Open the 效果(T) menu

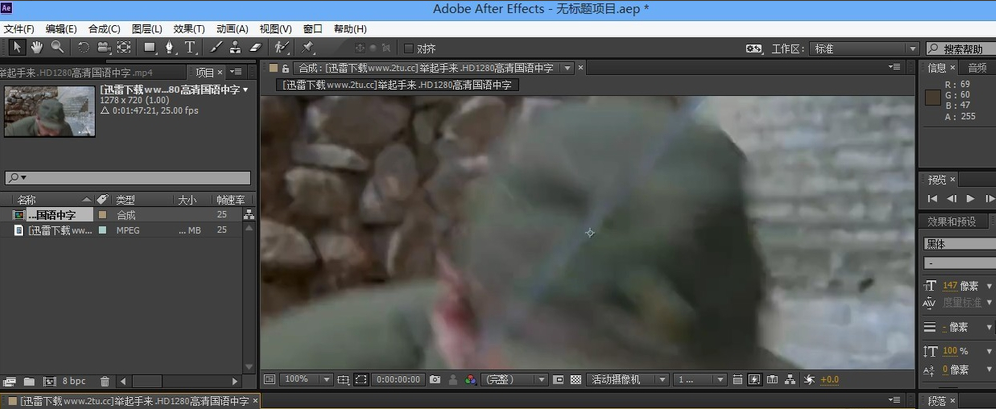[x=189, y=29]
